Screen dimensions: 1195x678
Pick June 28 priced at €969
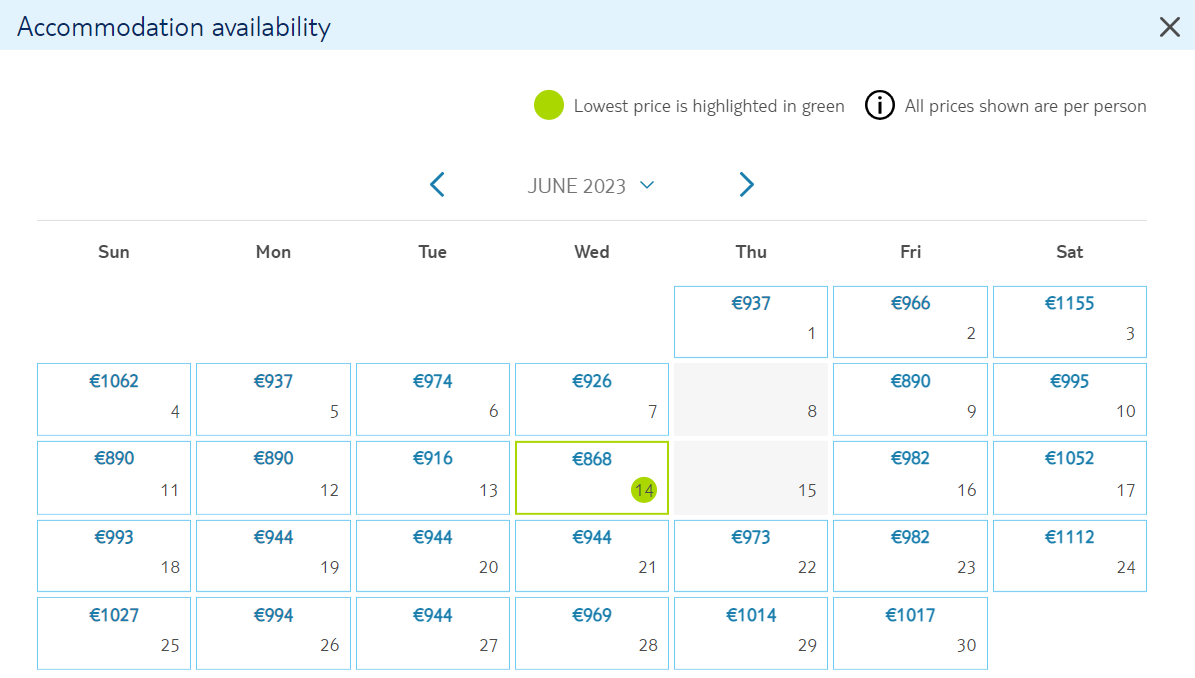pyautogui.click(x=592, y=633)
